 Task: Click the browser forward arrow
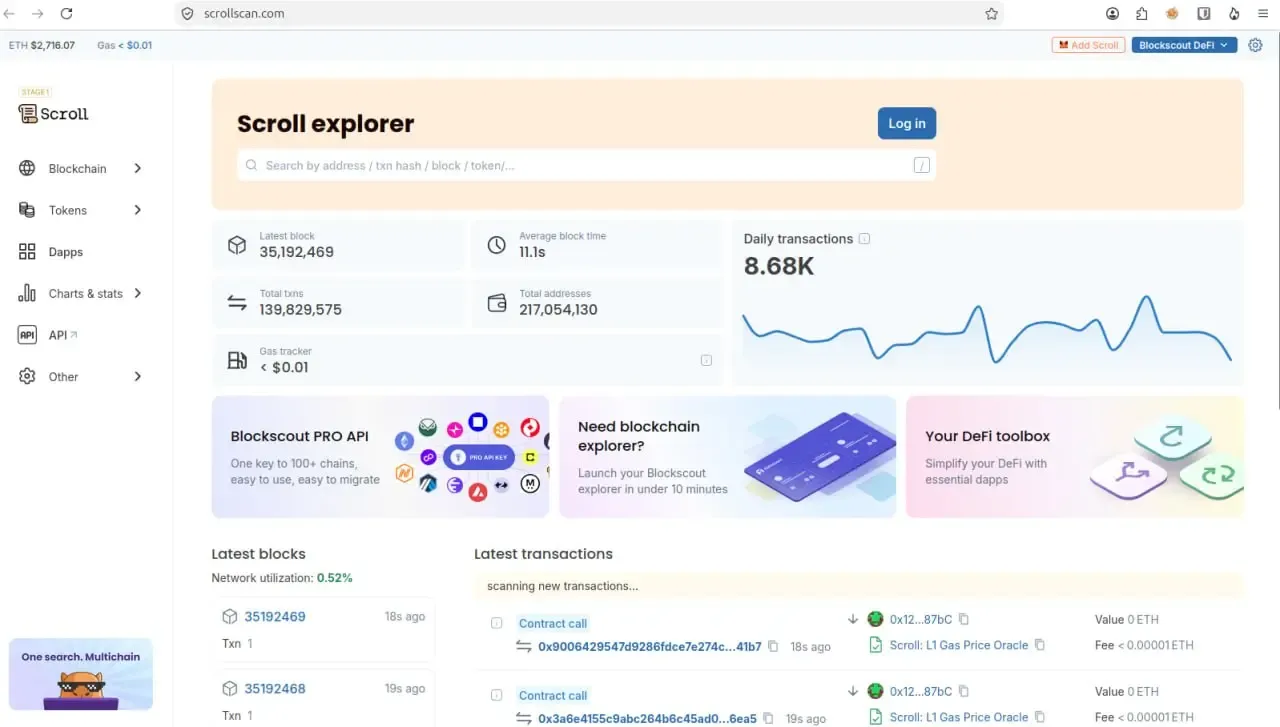[38, 14]
